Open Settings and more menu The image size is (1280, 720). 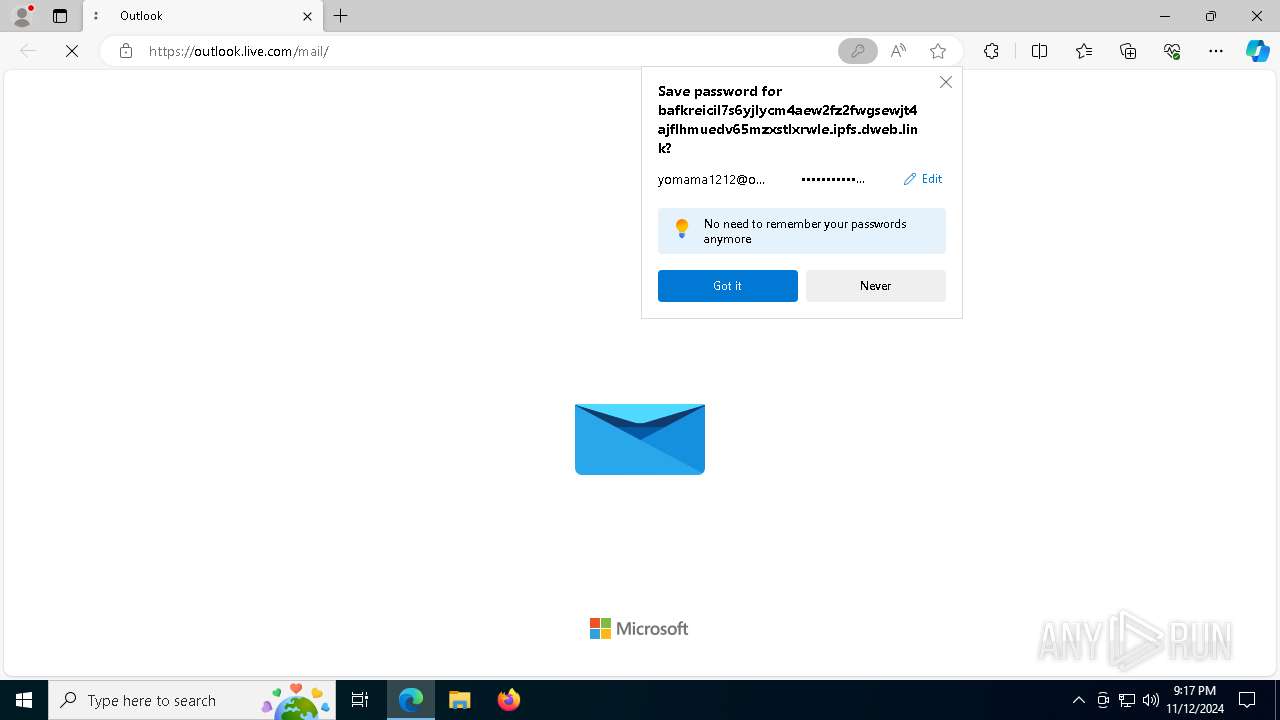(1216, 51)
